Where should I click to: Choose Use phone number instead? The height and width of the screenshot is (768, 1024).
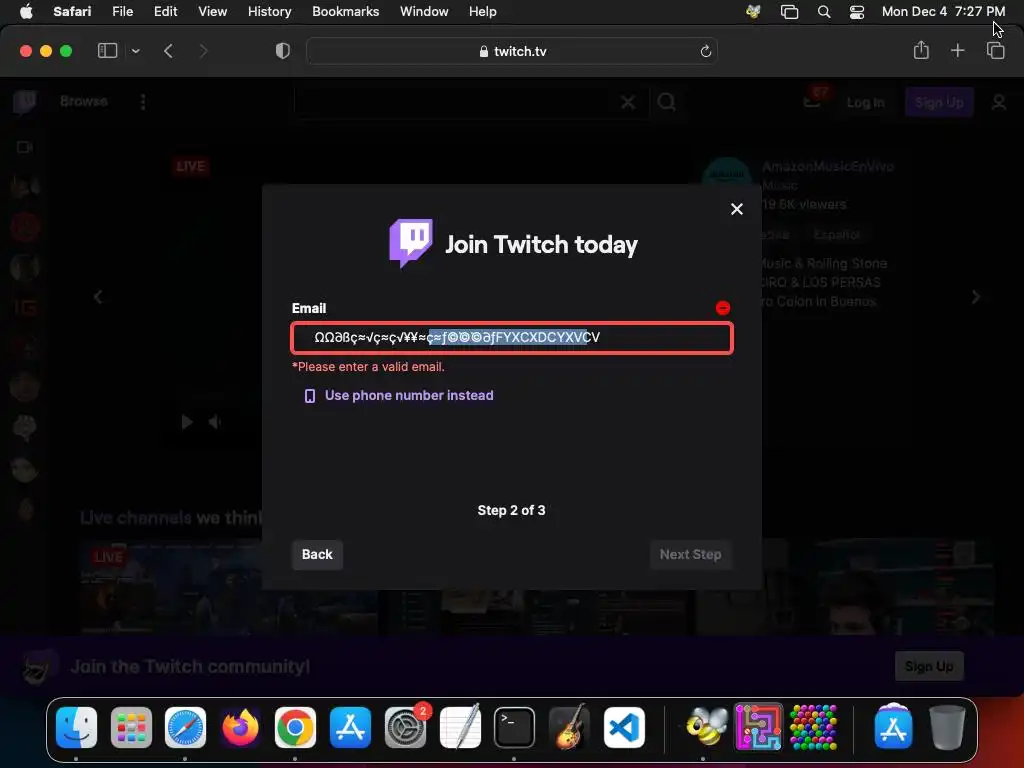(409, 395)
